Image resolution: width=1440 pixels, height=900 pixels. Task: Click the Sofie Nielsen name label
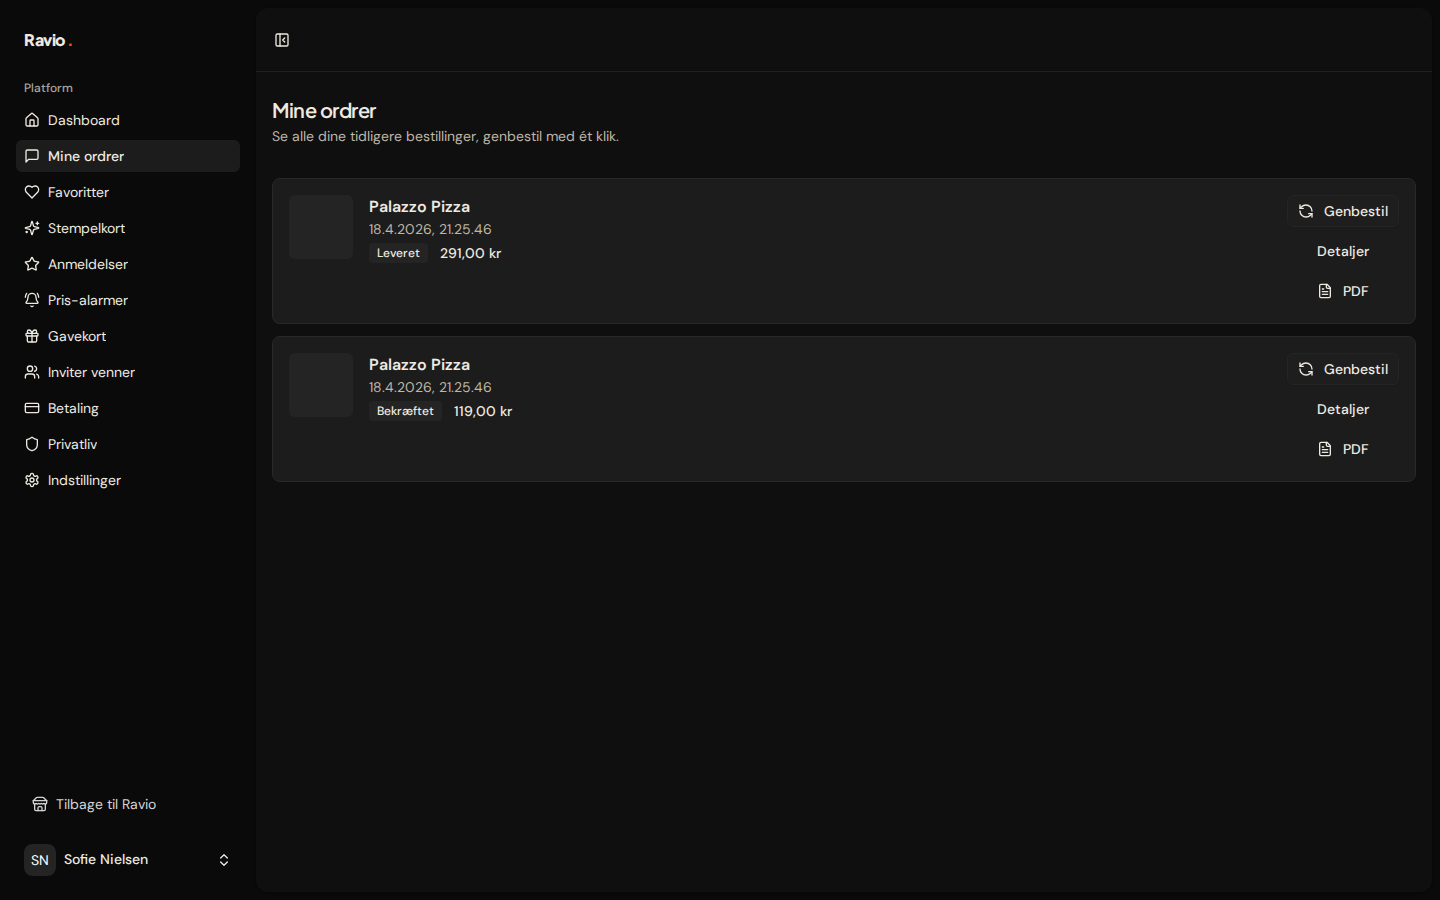pos(106,859)
